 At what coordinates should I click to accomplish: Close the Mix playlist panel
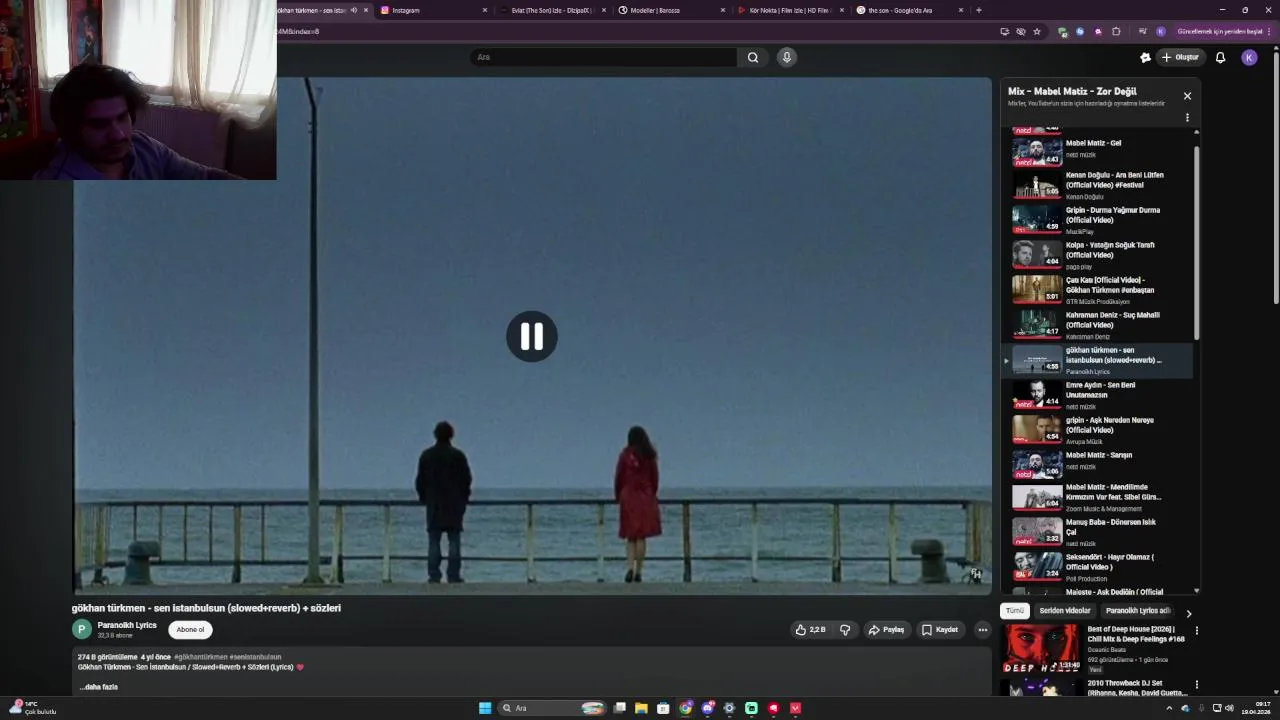tap(1187, 96)
